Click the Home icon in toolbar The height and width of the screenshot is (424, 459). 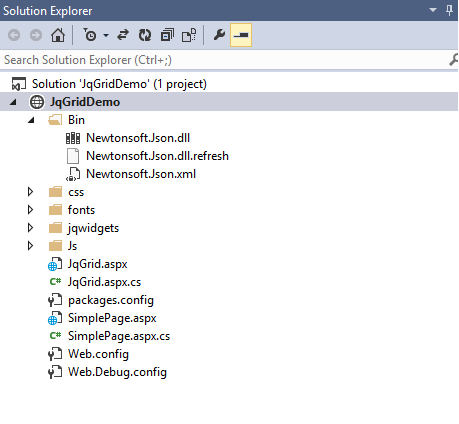pos(58,35)
